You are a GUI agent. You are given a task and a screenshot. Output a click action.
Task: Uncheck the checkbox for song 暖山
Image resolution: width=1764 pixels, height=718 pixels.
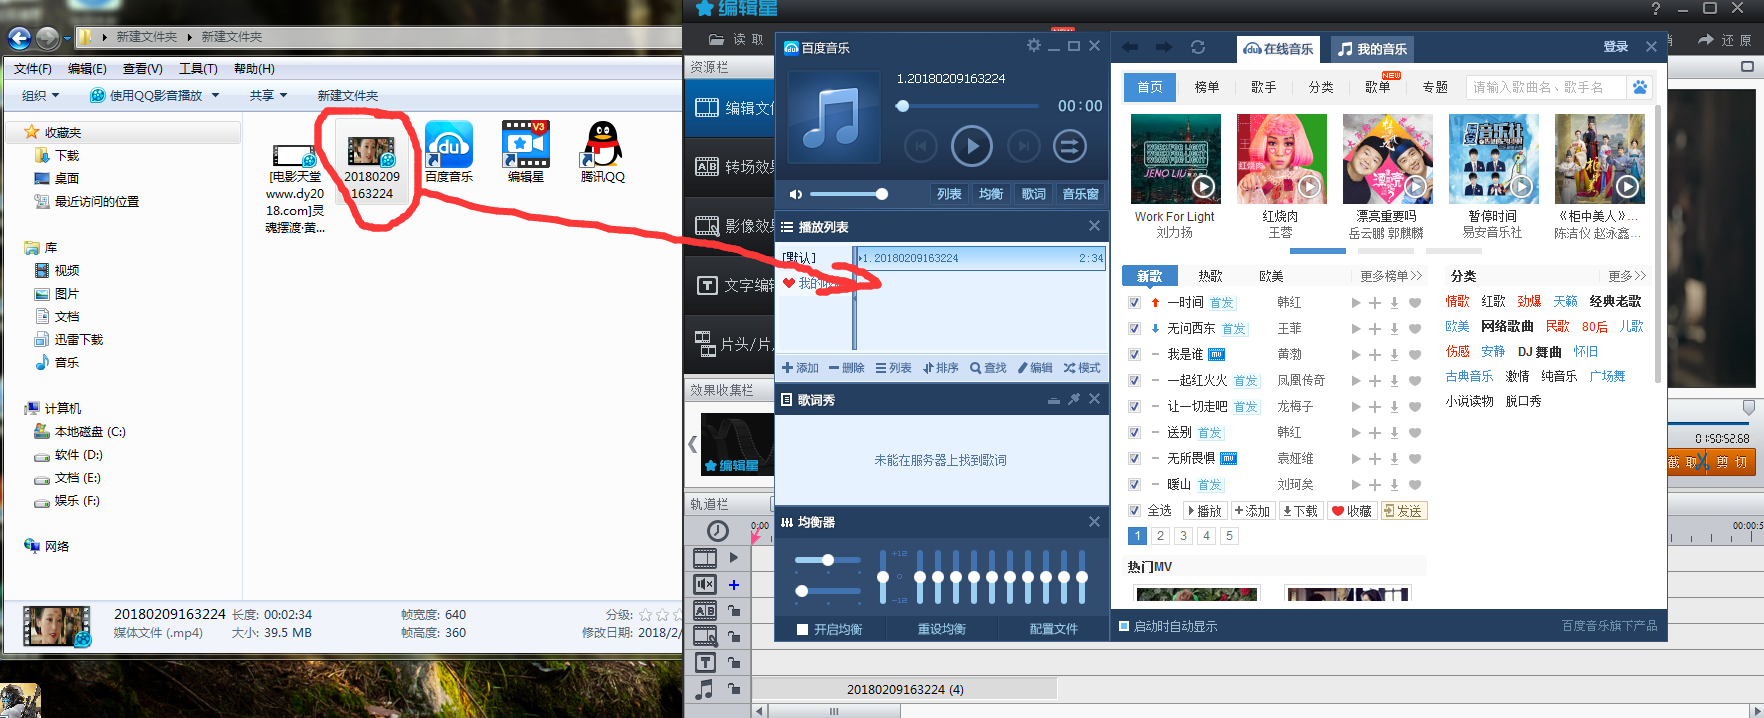tap(1134, 485)
